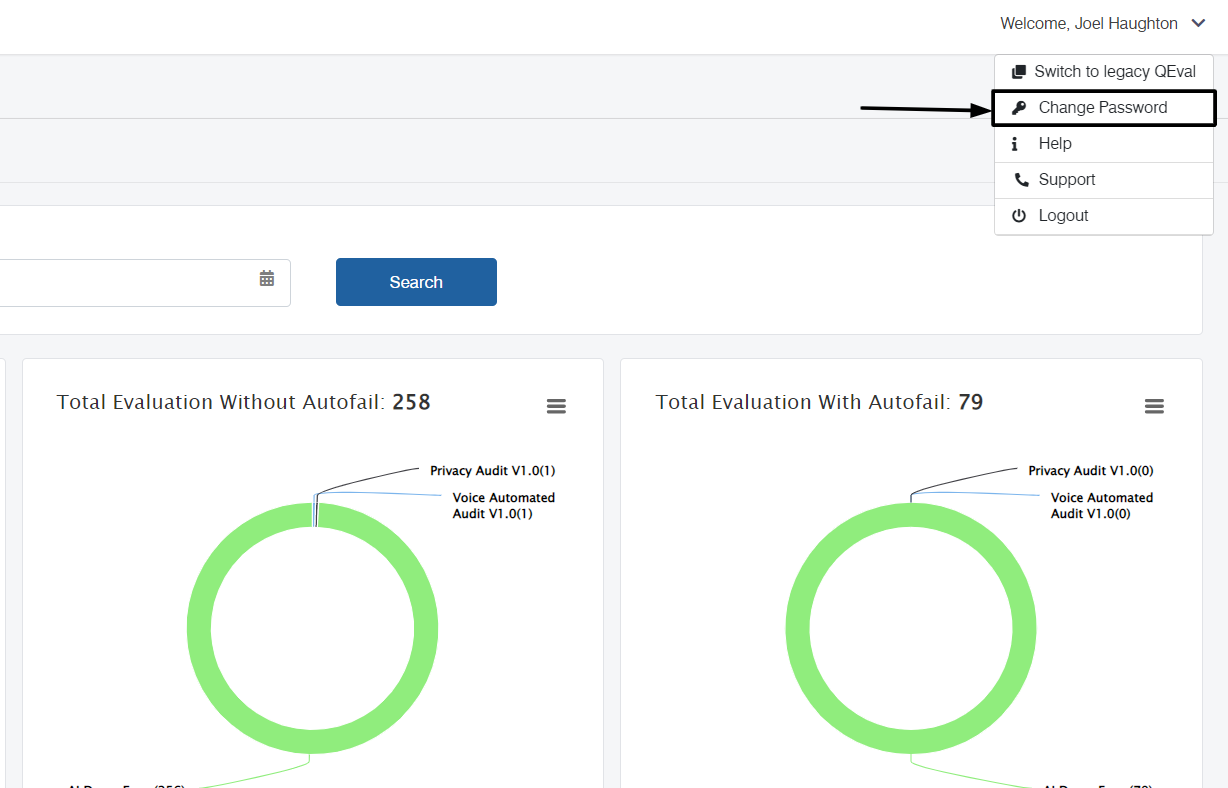Click the Total Evaluation Without Autofail title
Image resolution: width=1228 pixels, height=788 pixels.
(244, 402)
